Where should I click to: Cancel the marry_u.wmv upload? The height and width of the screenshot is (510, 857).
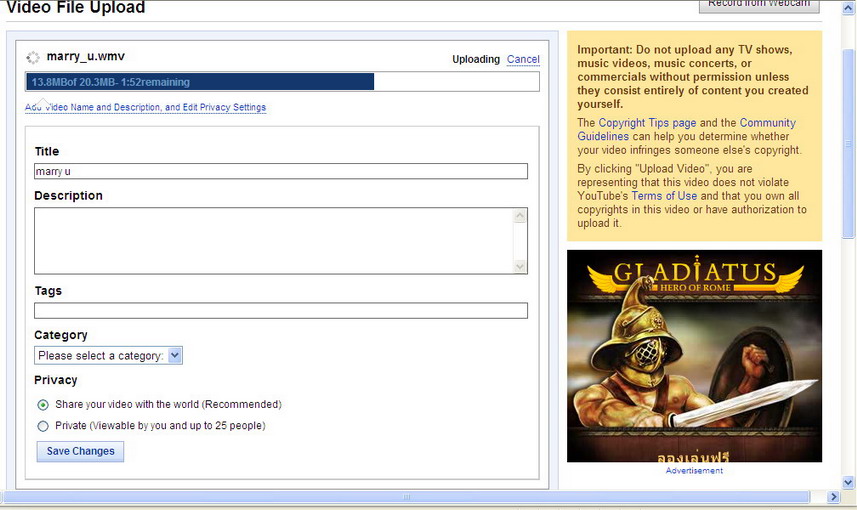(523, 59)
